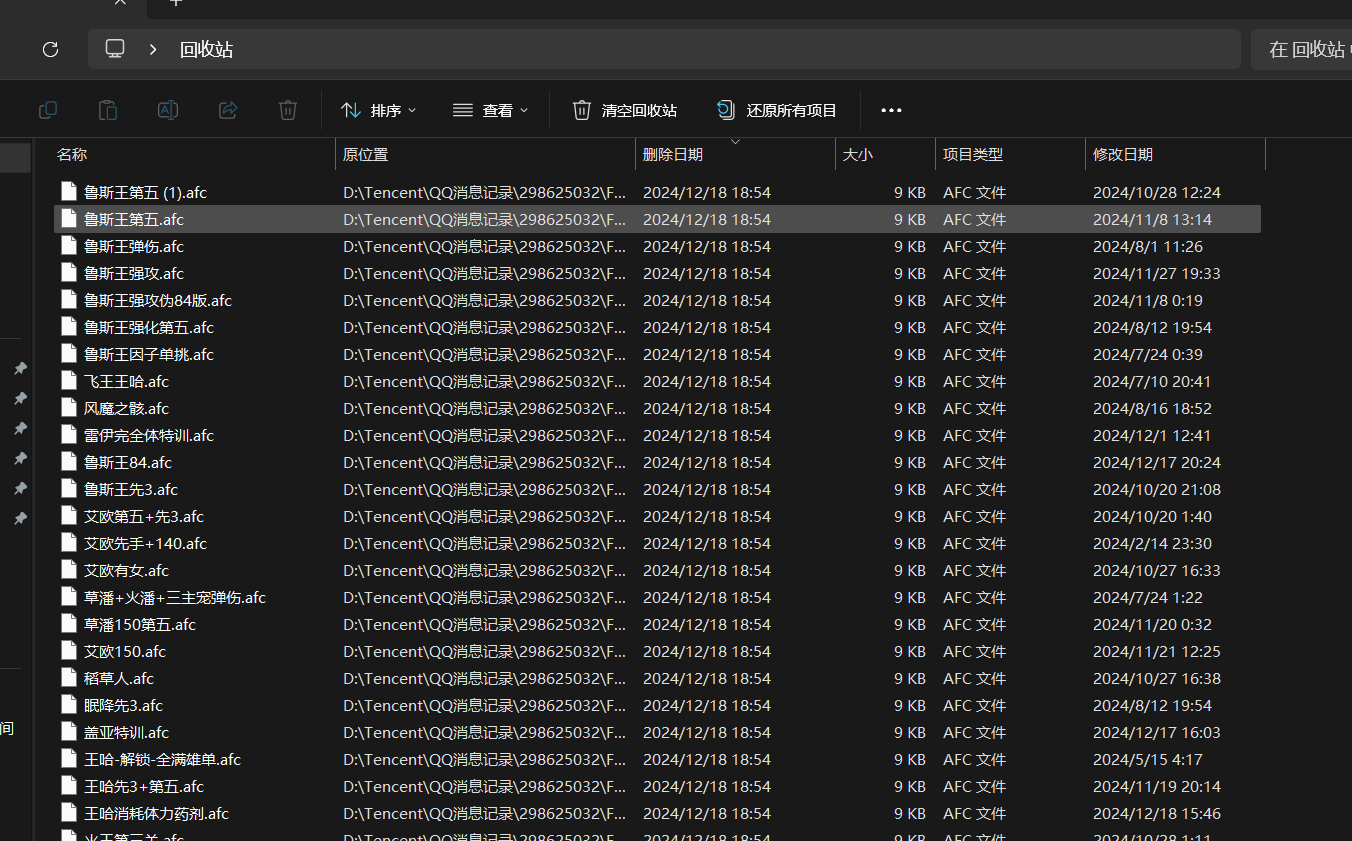Viewport: 1352px width, 841px height.
Task: Click the 还原所有项目 button
Action: point(777,110)
